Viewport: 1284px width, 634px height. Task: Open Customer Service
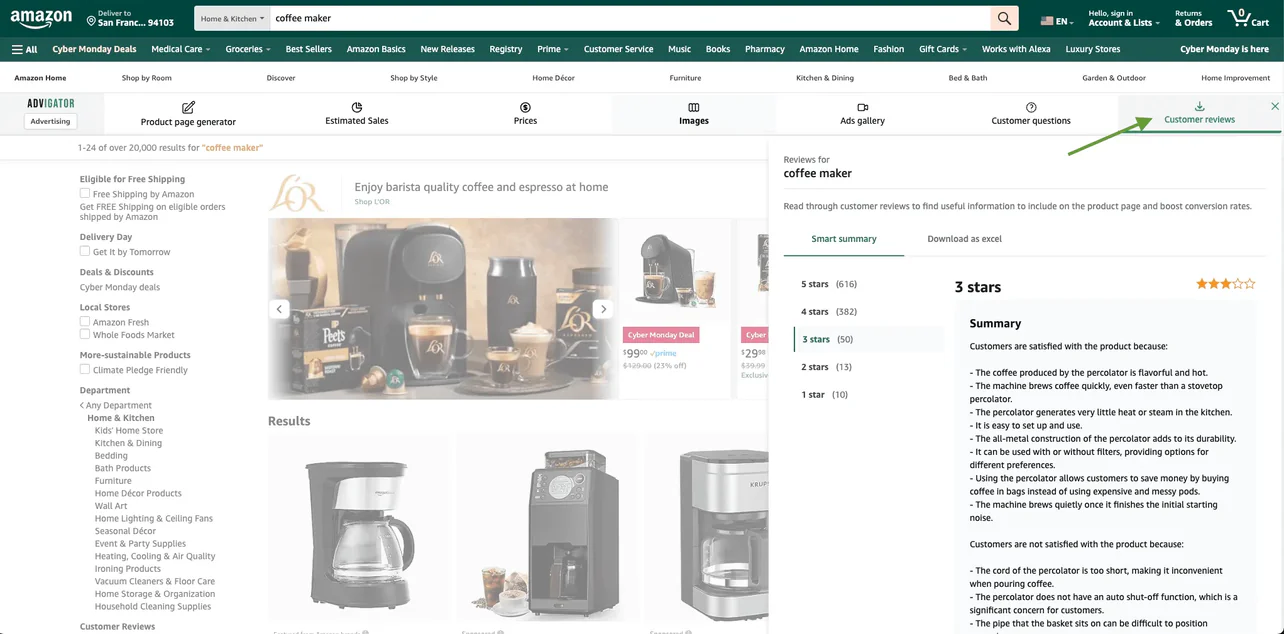tap(618, 49)
